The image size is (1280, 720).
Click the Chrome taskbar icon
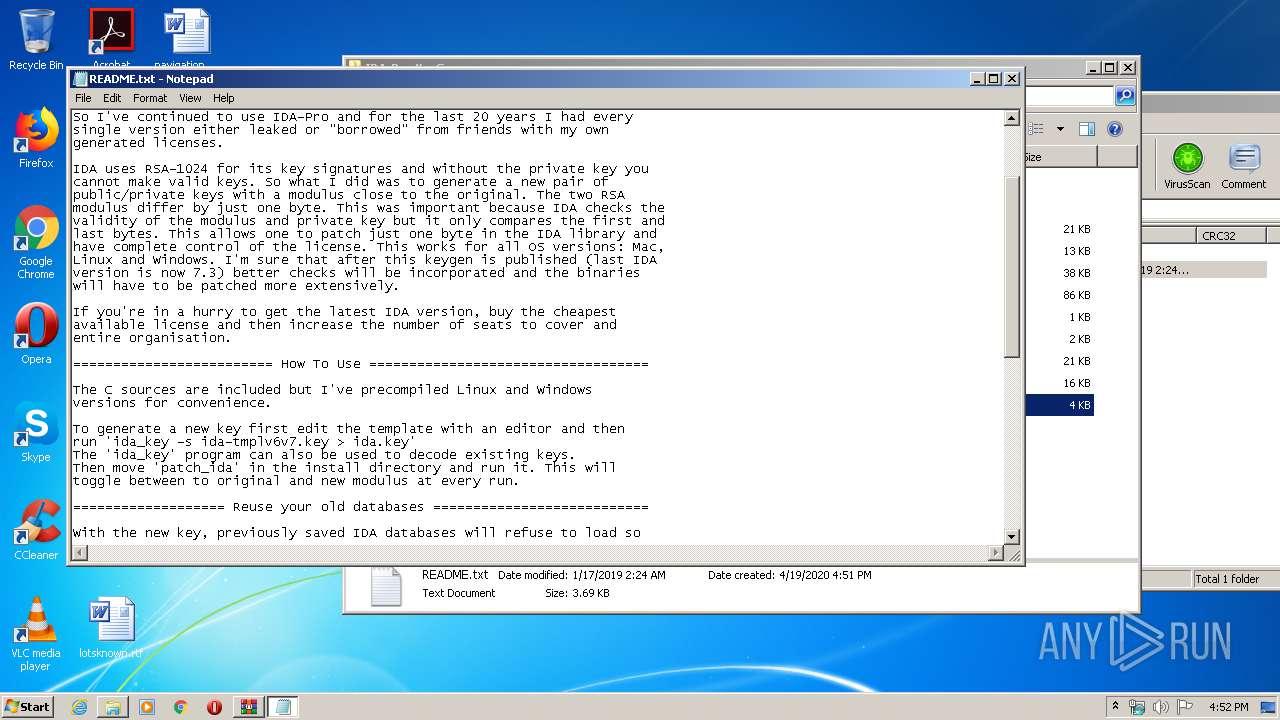point(180,707)
